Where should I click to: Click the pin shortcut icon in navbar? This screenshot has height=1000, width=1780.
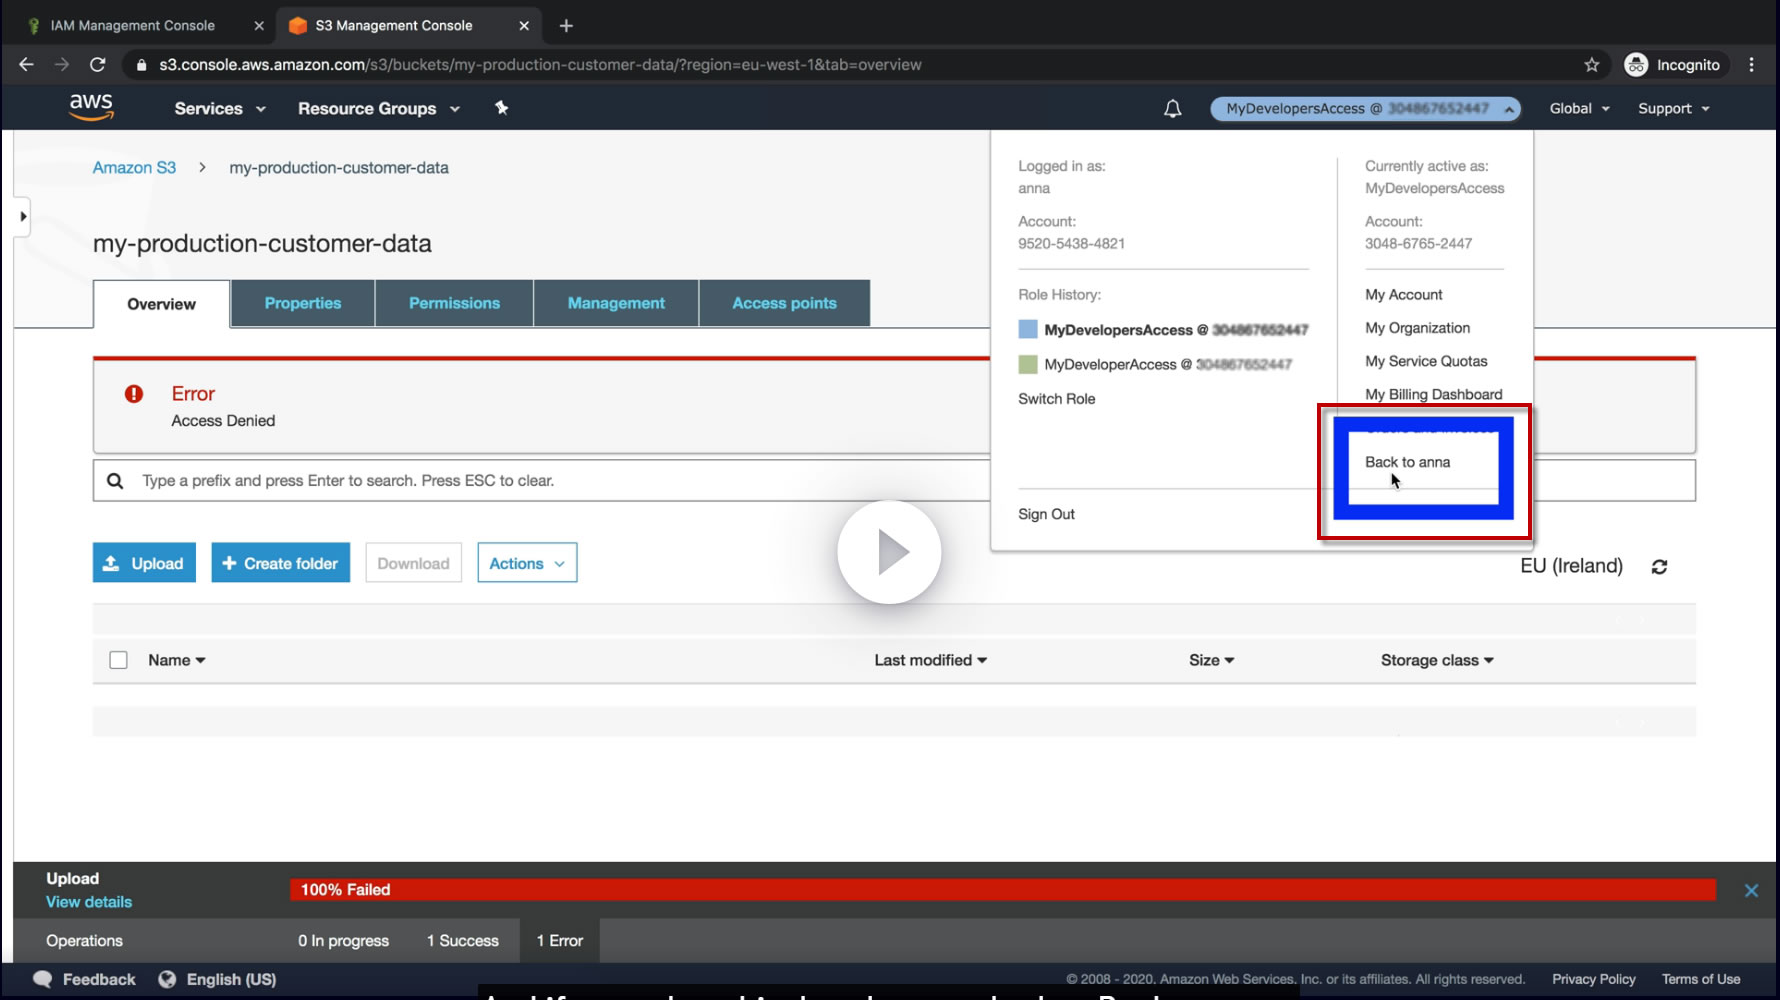point(502,108)
